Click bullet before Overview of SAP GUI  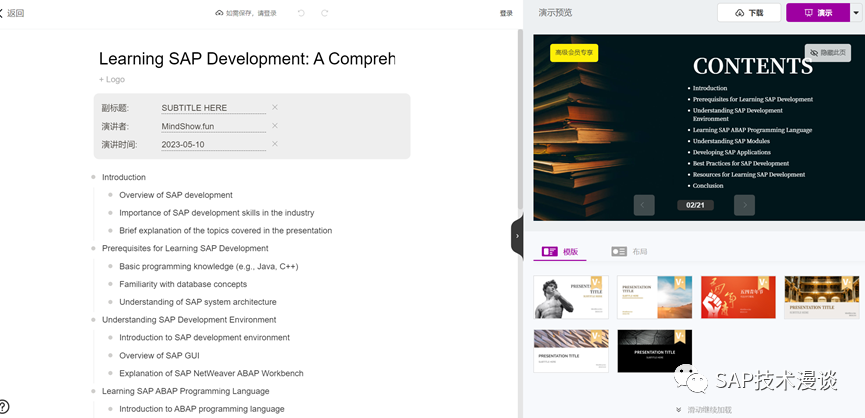coord(110,355)
